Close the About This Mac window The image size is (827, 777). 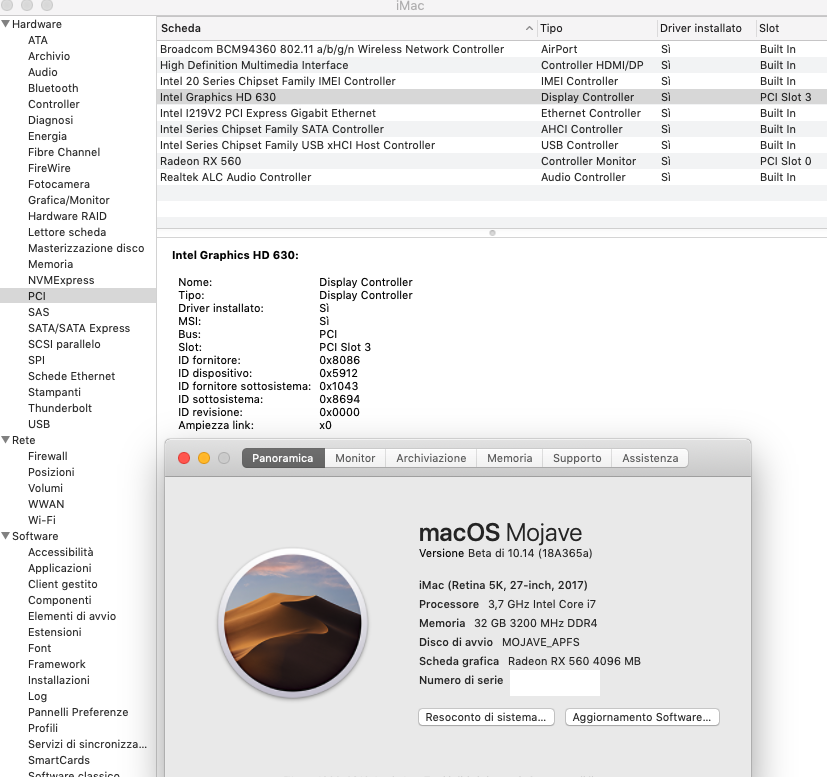tap(184, 458)
